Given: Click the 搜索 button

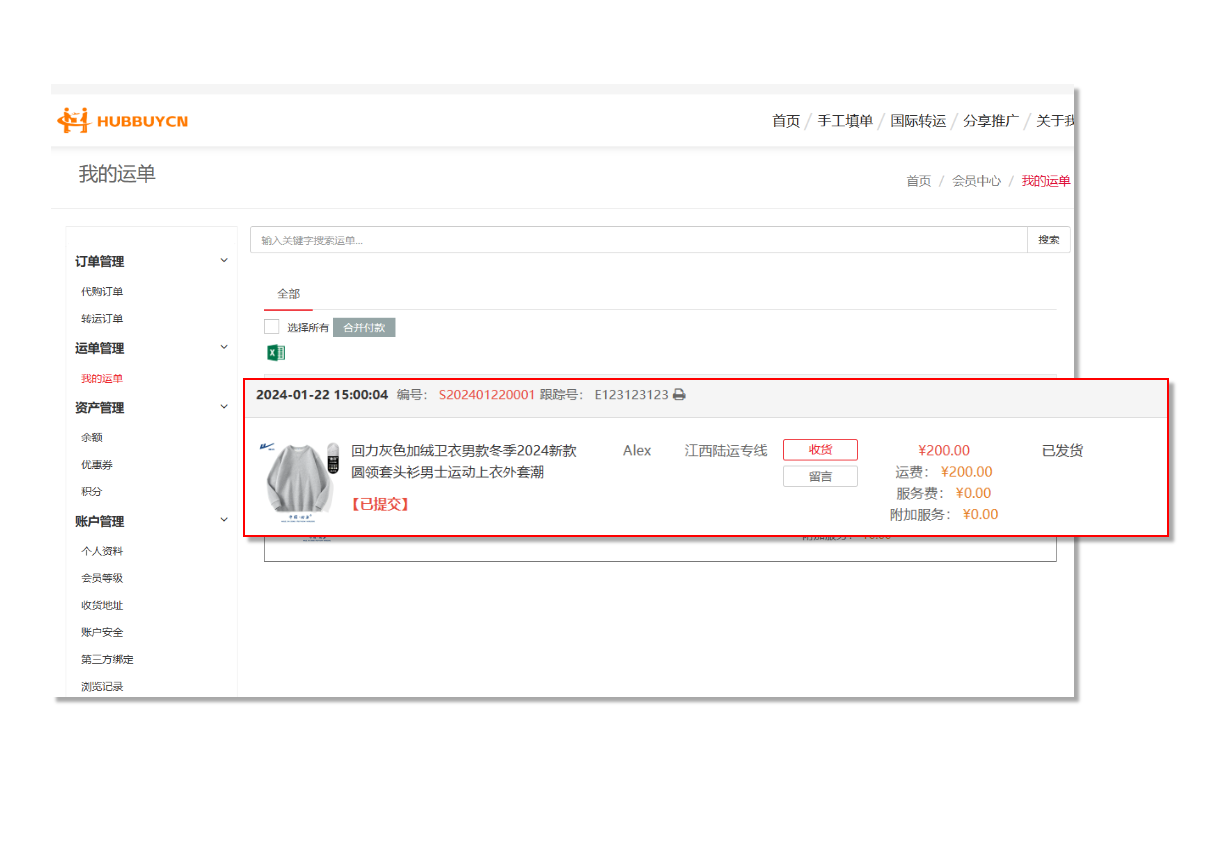Looking at the screenshot, I should point(1048,240).
